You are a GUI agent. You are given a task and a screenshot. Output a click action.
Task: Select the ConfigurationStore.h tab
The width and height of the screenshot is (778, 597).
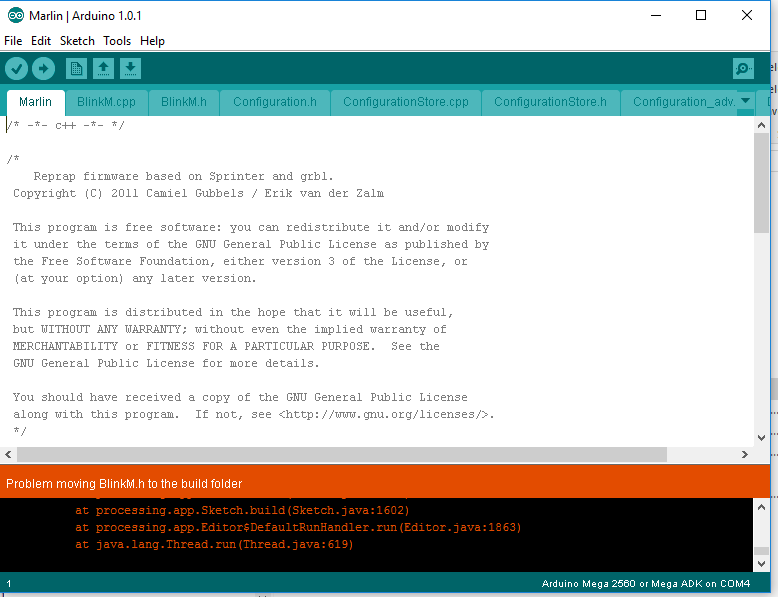pyautogui.click(x=550, y=102)
